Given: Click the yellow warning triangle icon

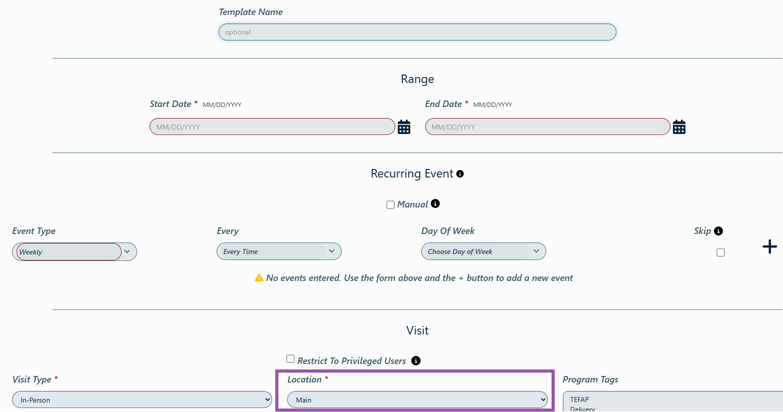Looking at the screenshot, I should pos(259,278).
